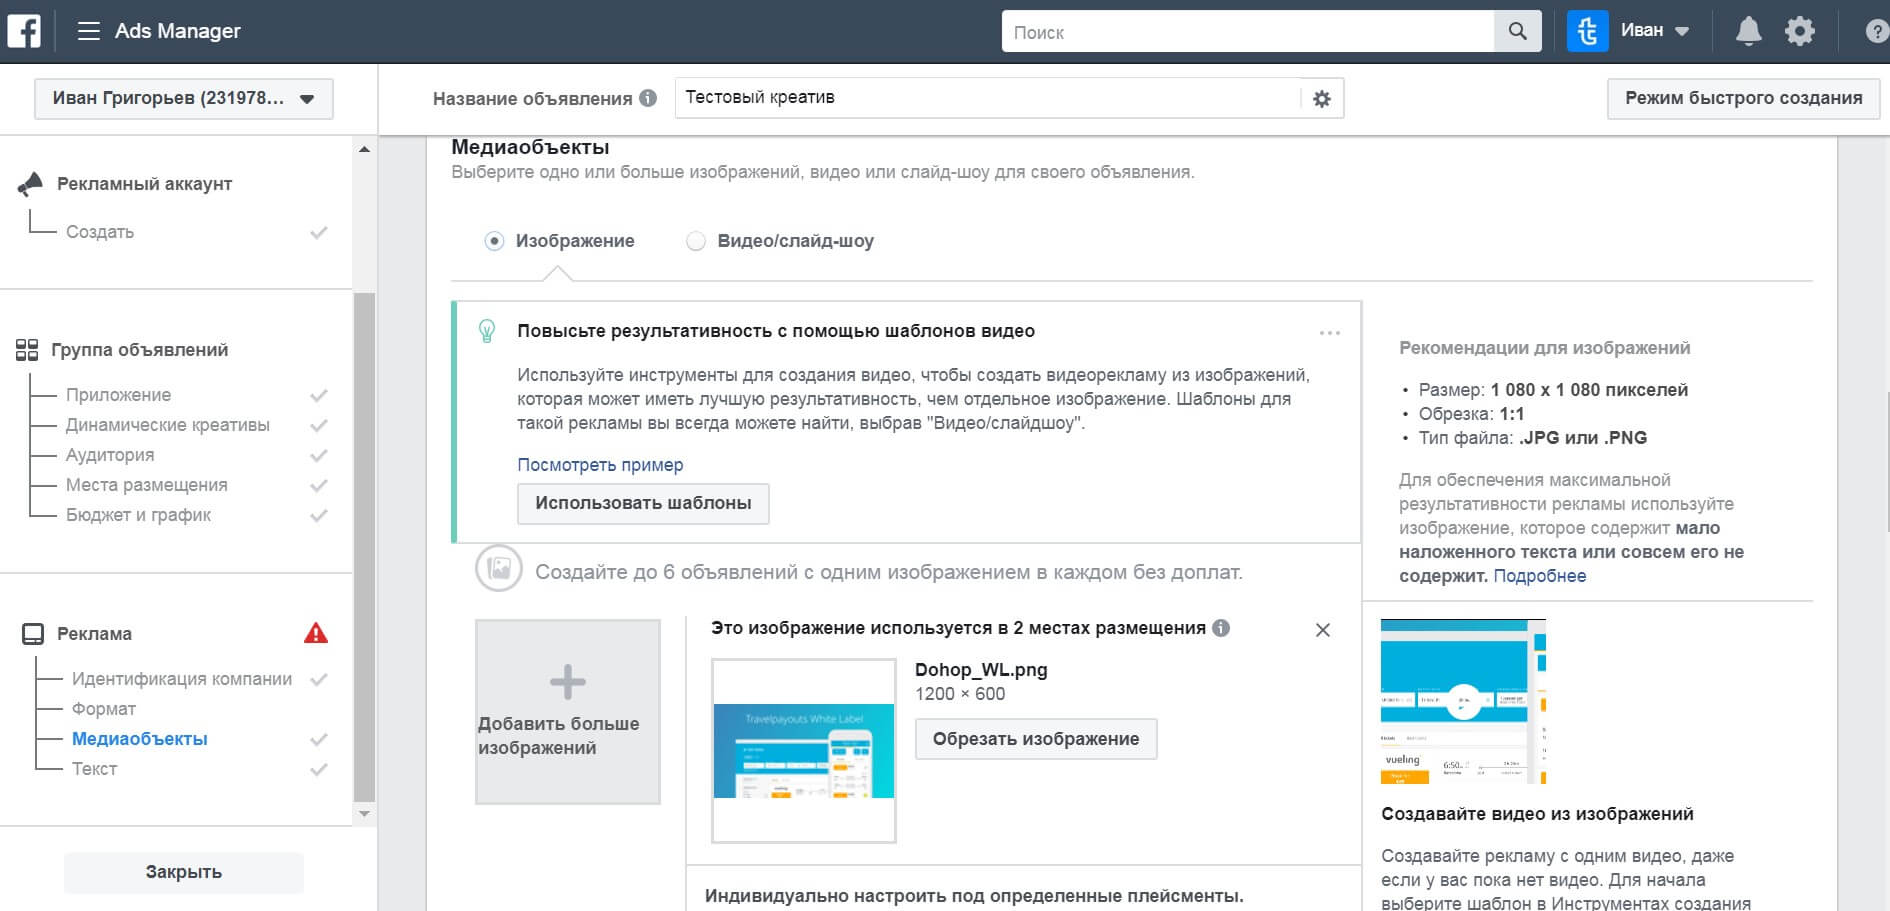Click the Dohop_WL.png image thumbnail

[x=804, y=751]
